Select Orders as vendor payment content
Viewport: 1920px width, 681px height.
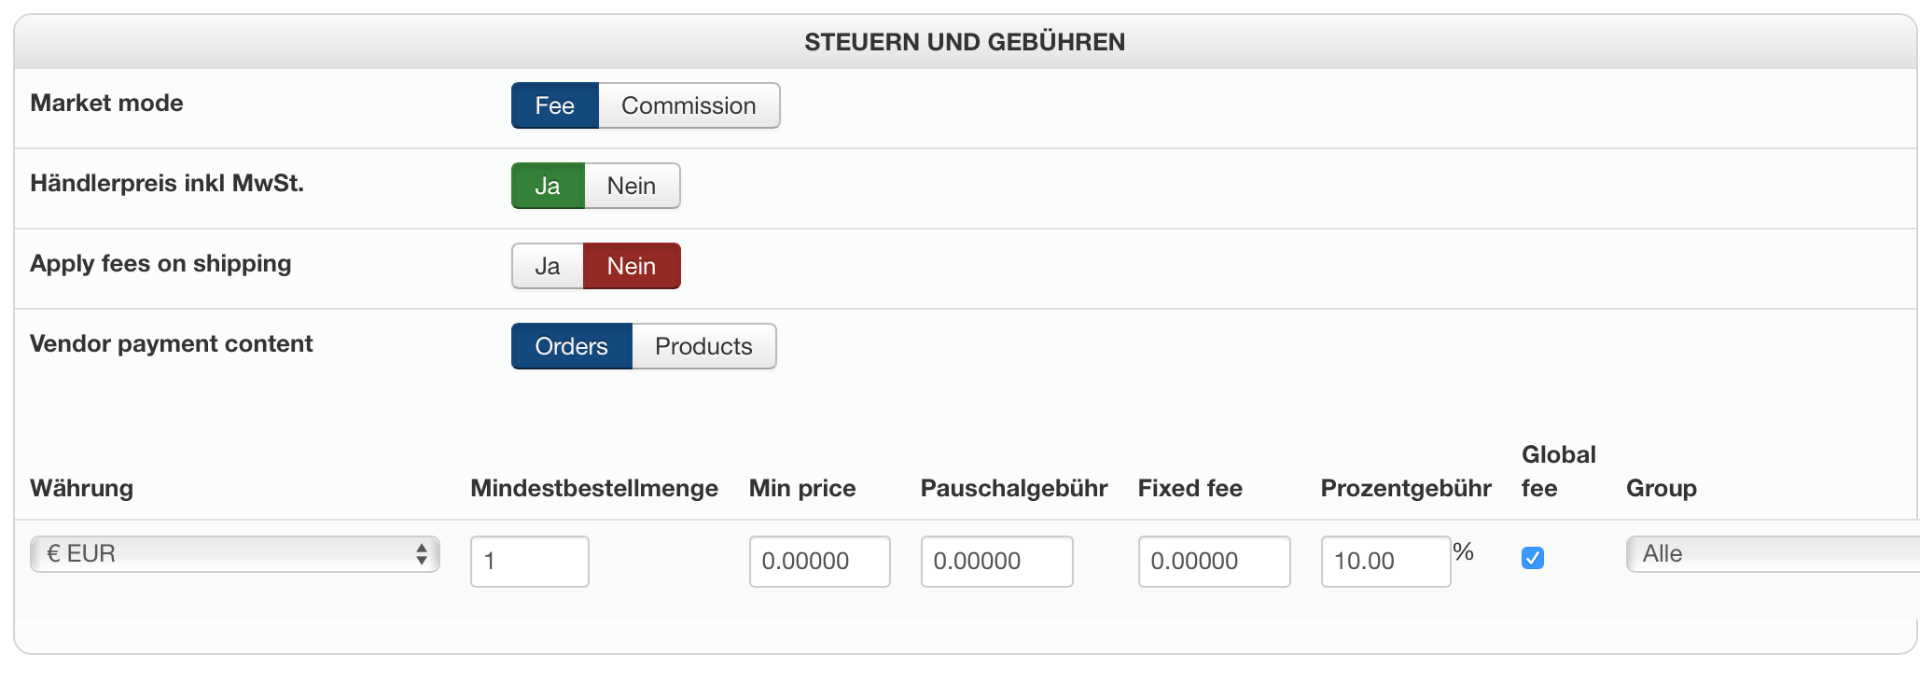[571, 346]
